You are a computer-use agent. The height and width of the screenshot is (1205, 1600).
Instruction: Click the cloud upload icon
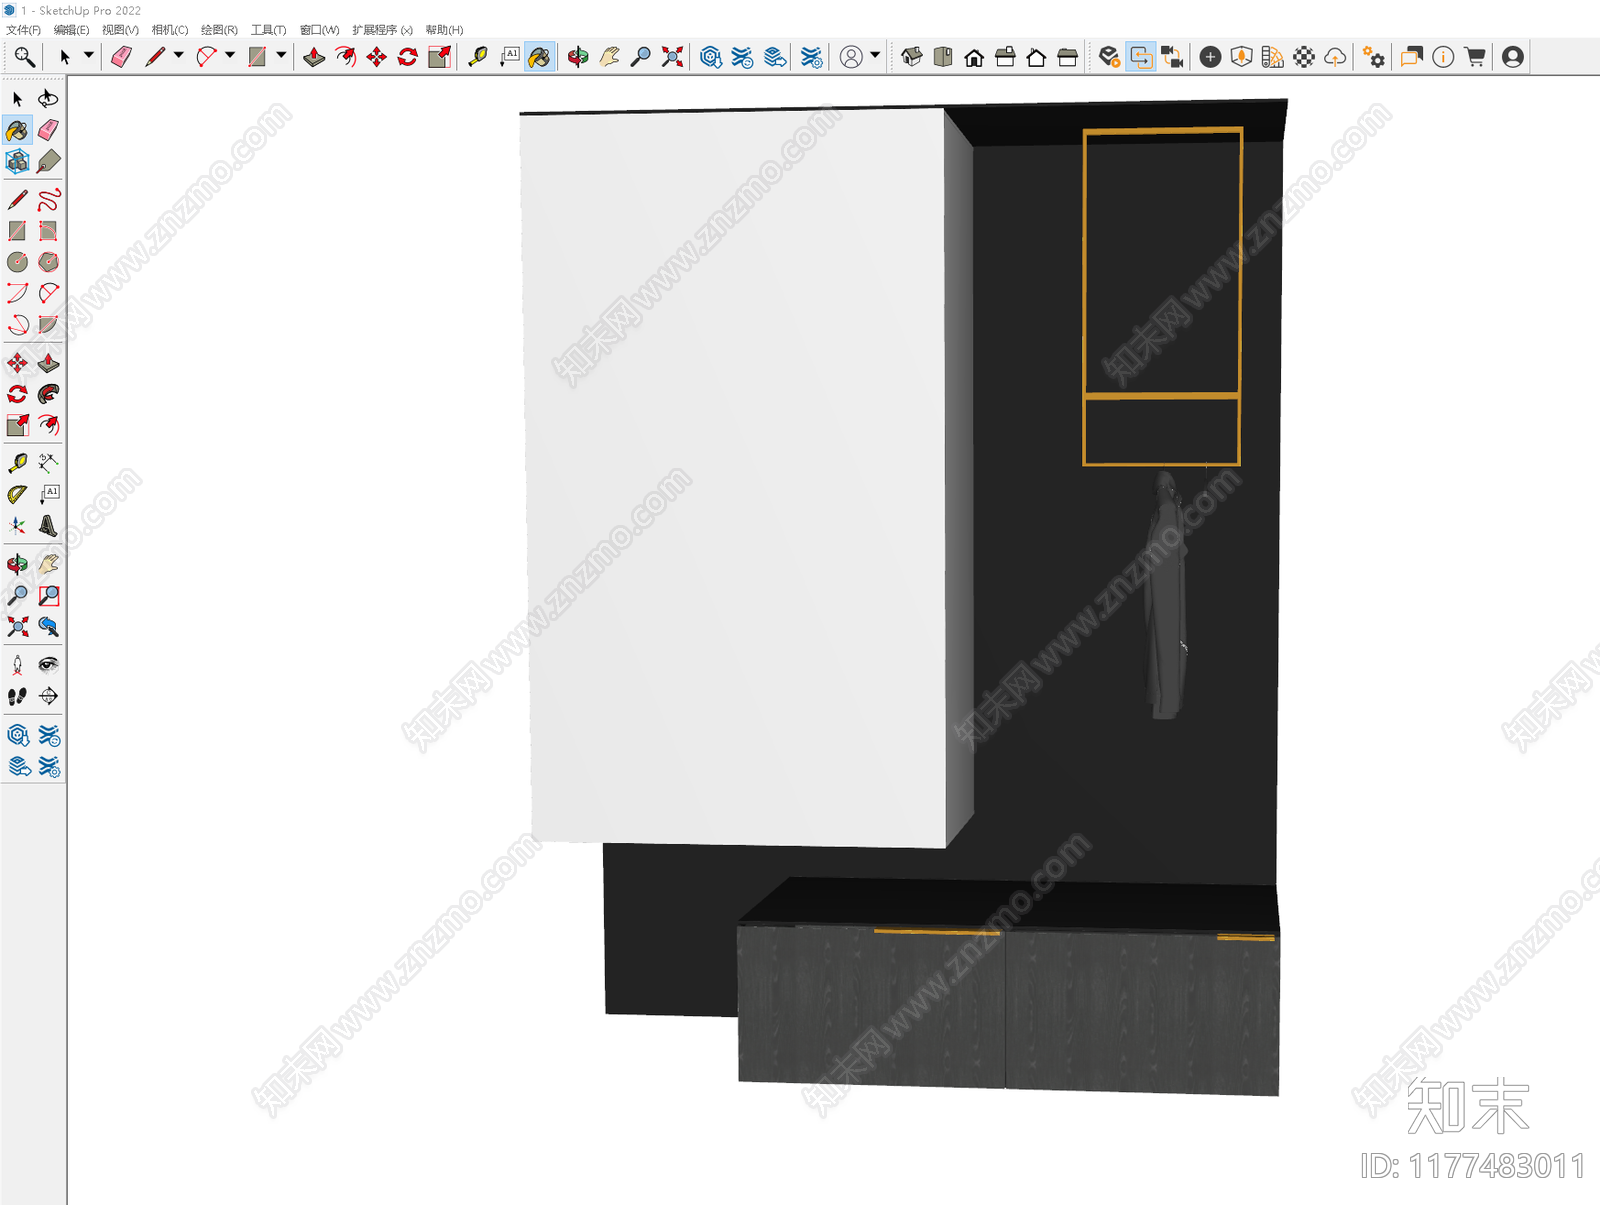click(x=1335, y=57)
